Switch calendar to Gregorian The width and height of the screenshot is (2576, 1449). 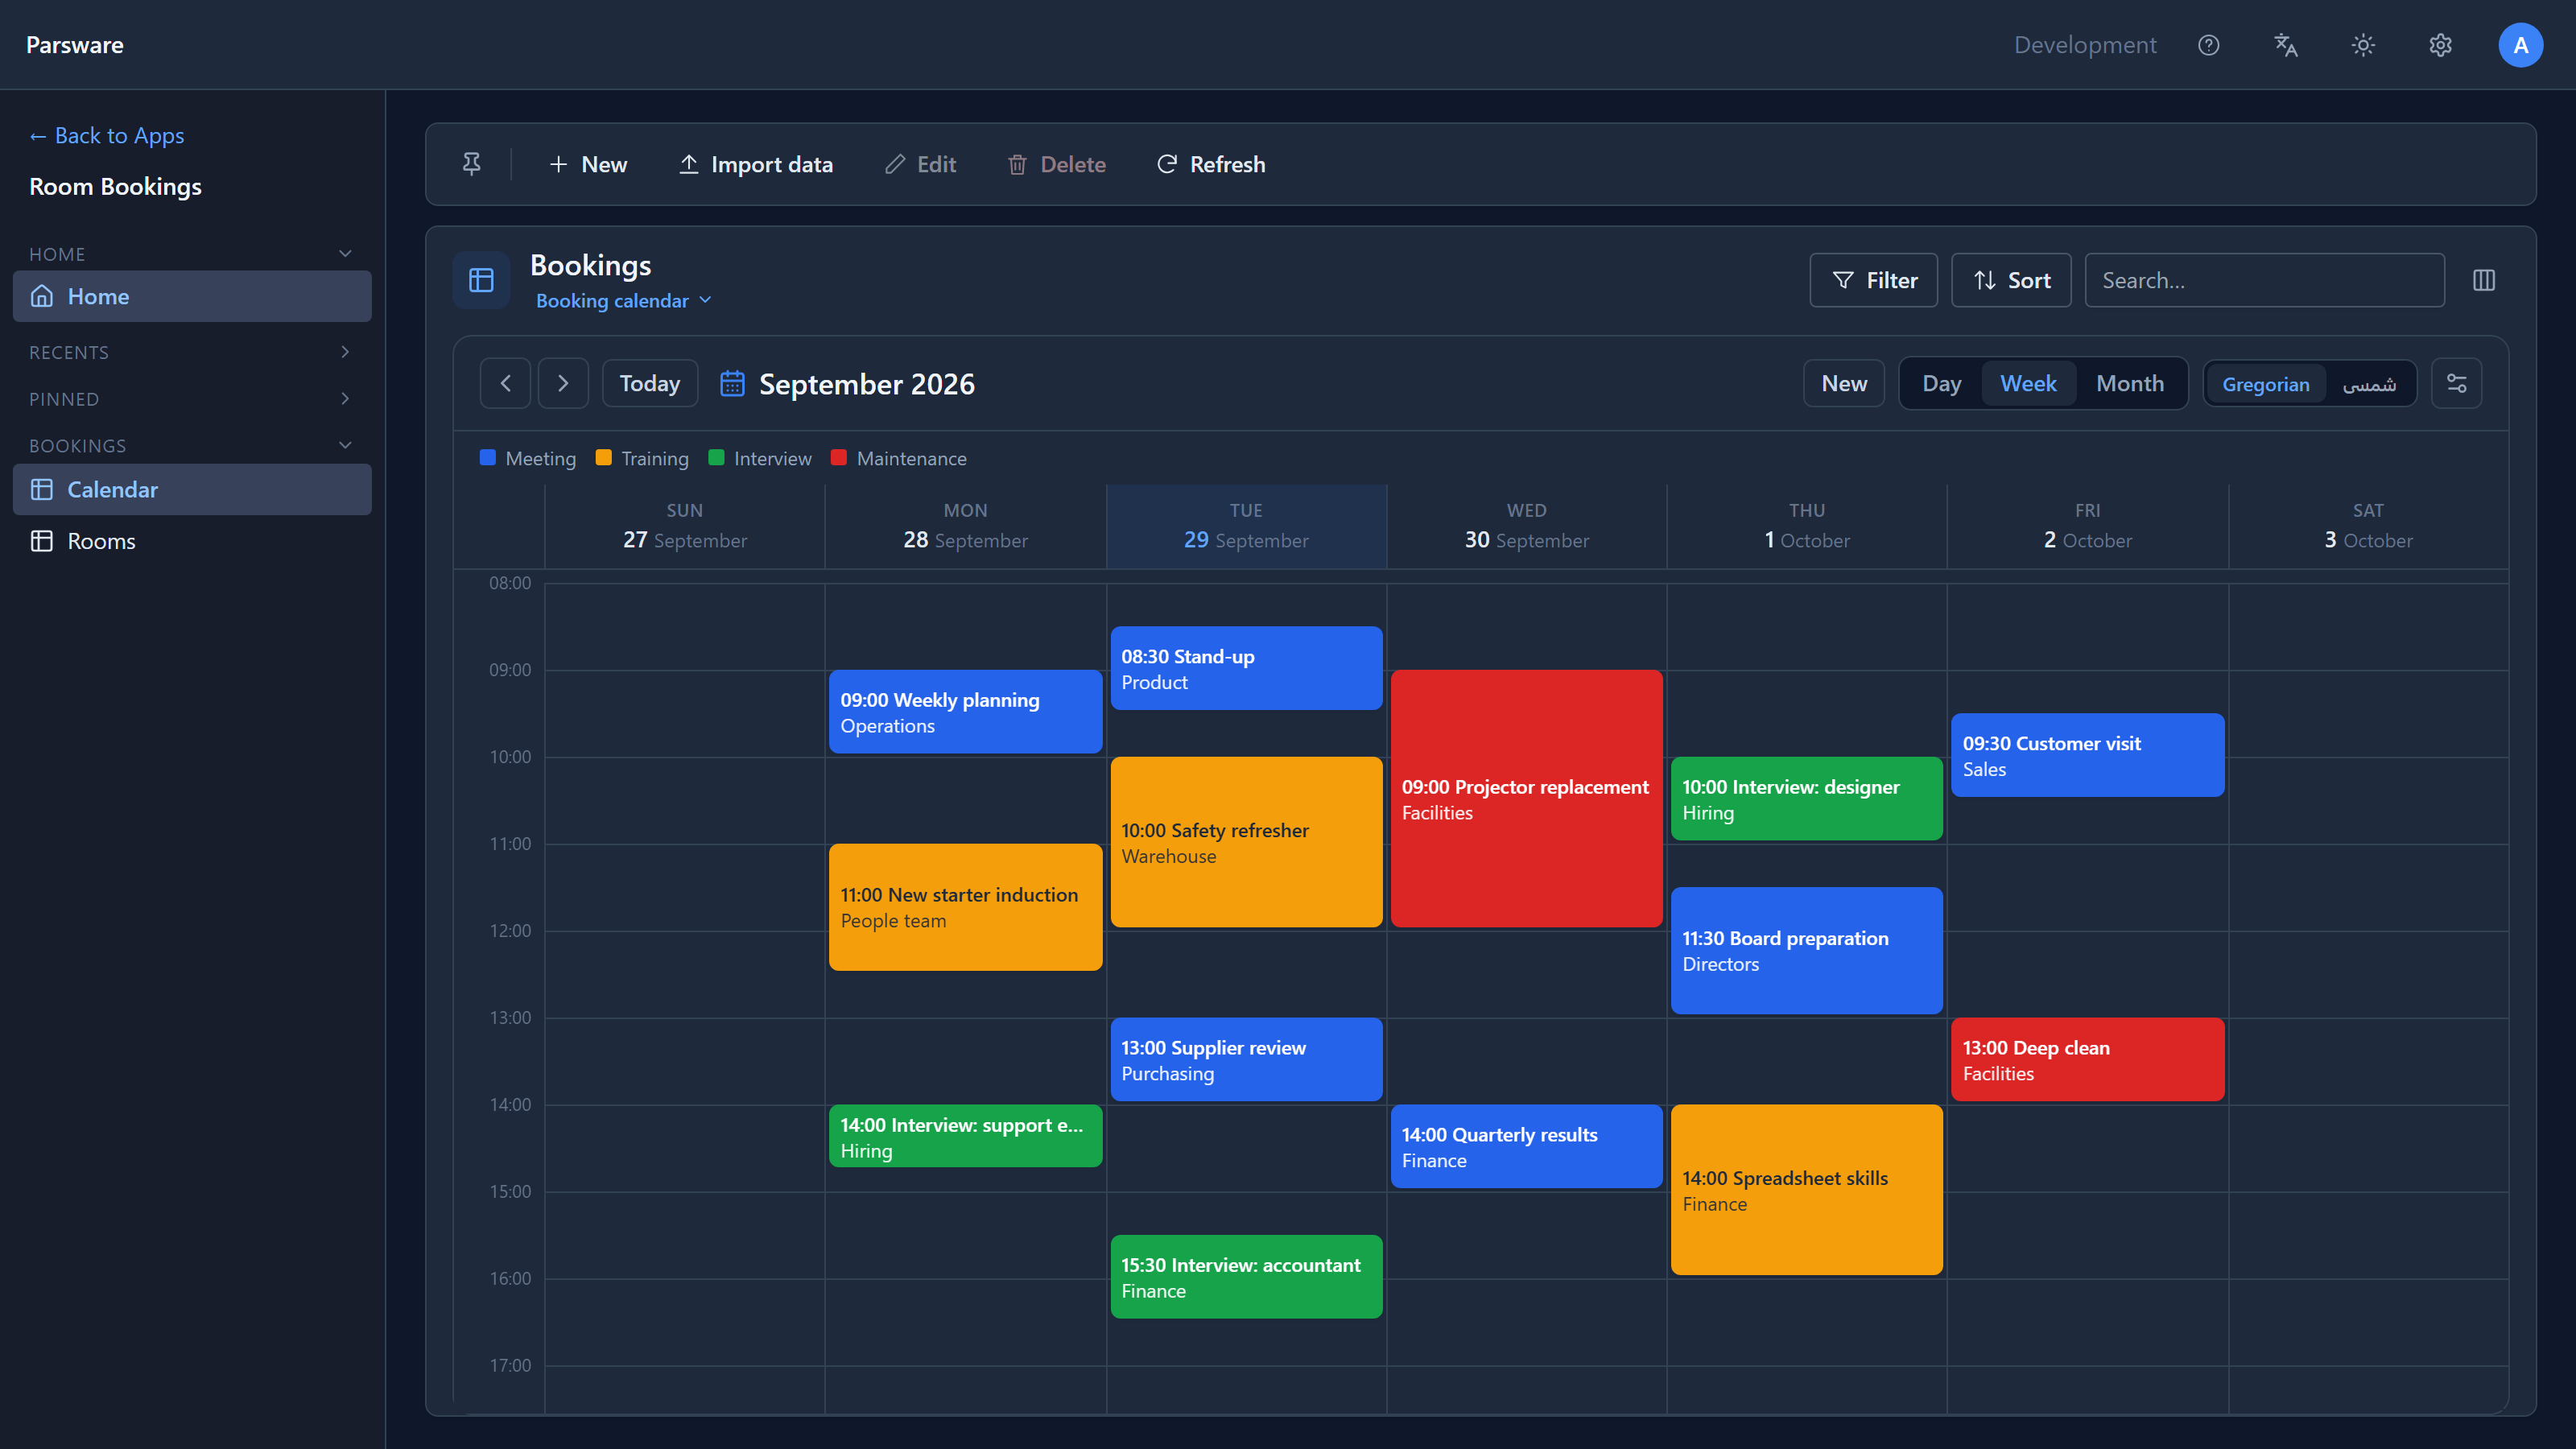pyautogui.click(x=2266, y=384)
